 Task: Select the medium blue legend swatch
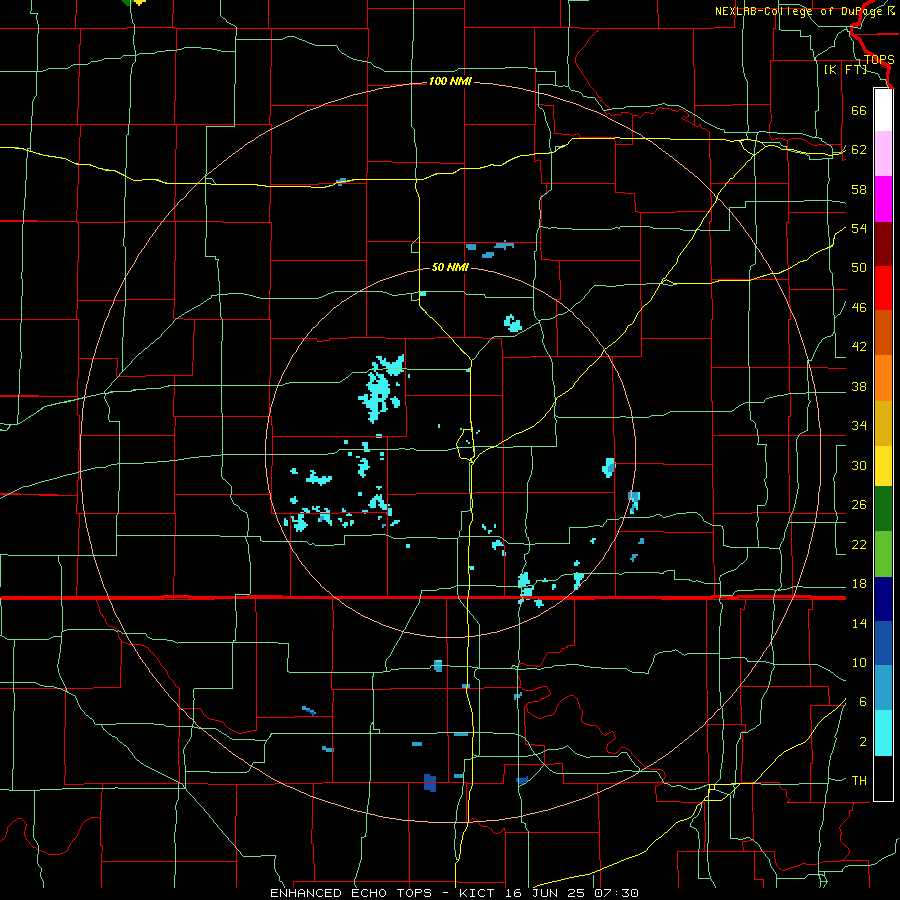(x=883, y=643)
